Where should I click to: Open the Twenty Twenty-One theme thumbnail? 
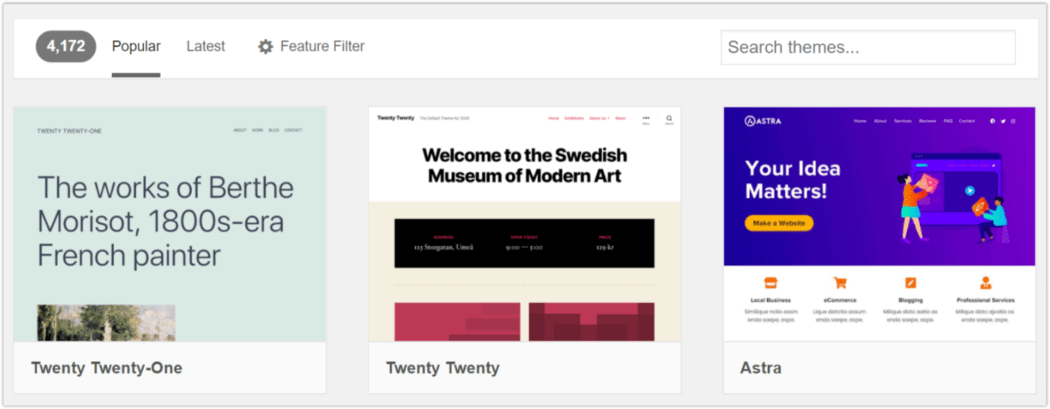(x=170, y=224)
